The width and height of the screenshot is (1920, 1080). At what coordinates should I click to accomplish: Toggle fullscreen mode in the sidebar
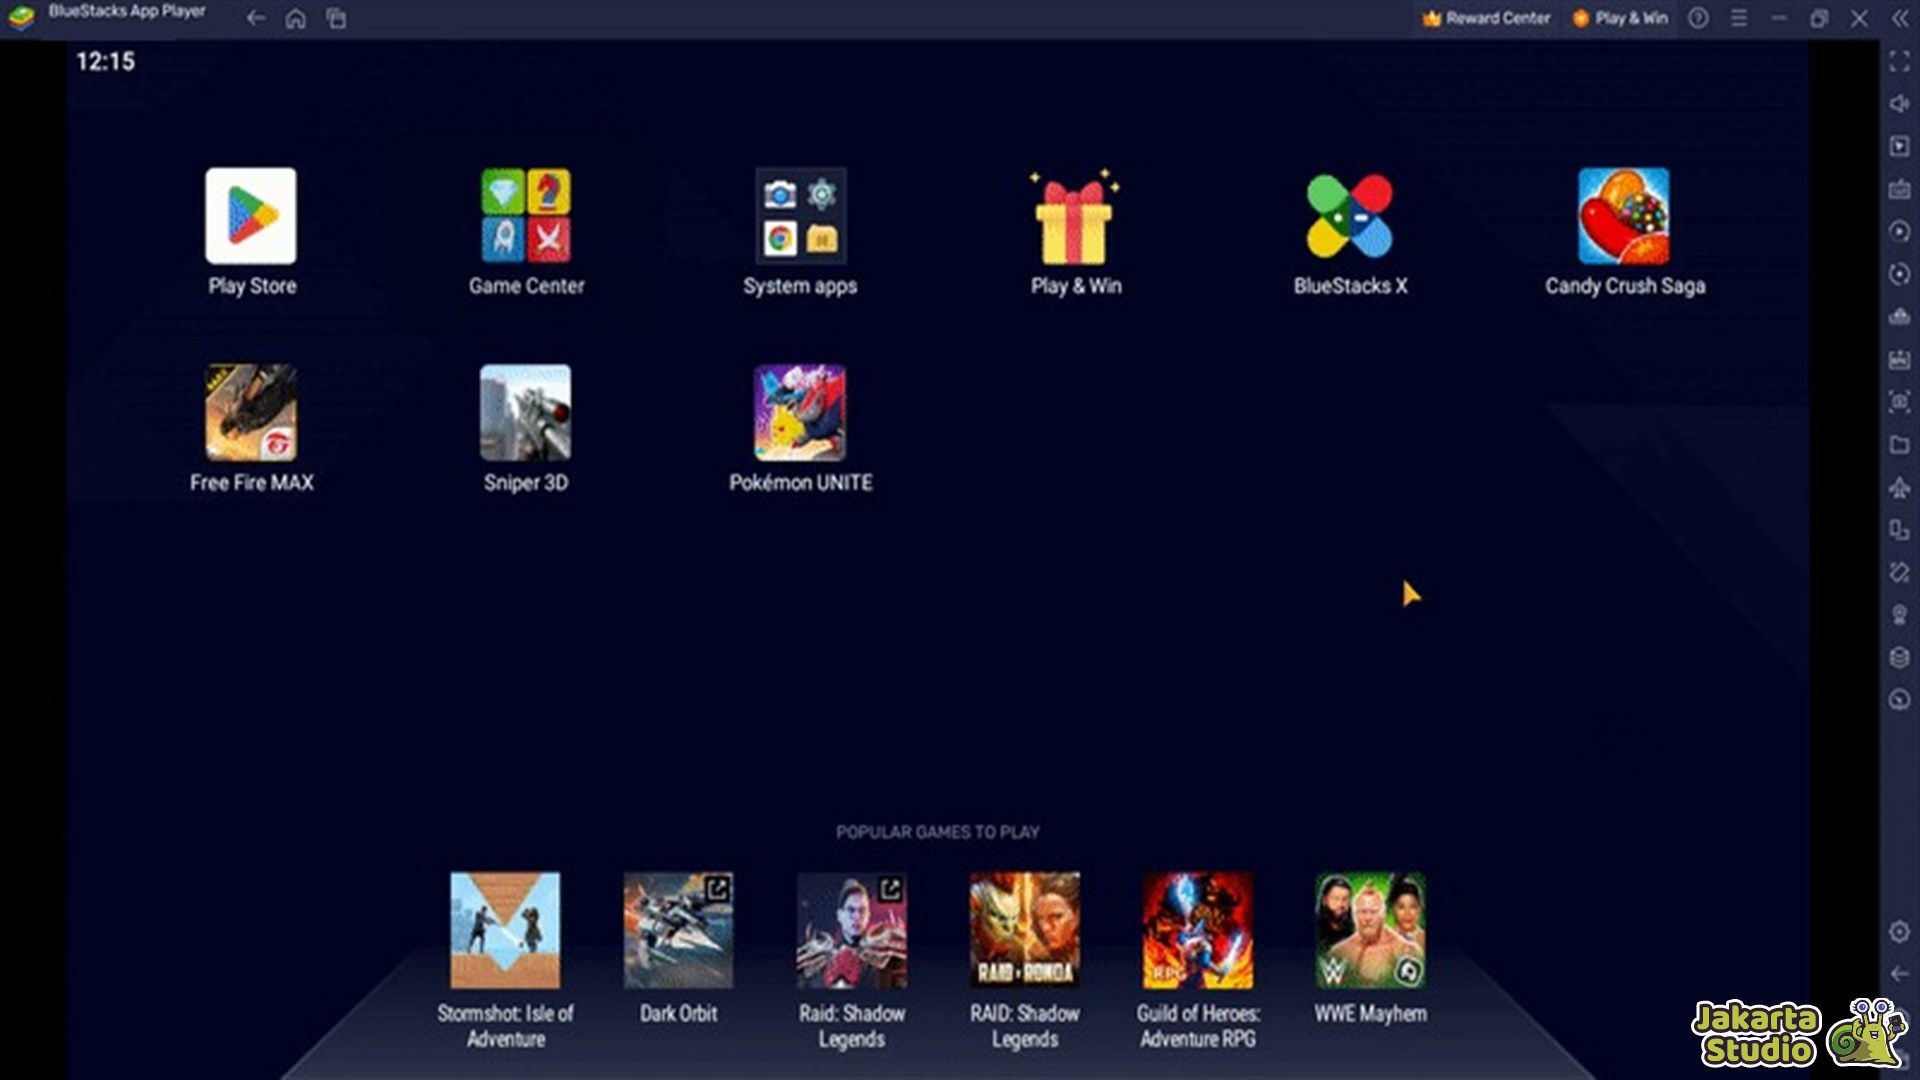(1899, 62)
